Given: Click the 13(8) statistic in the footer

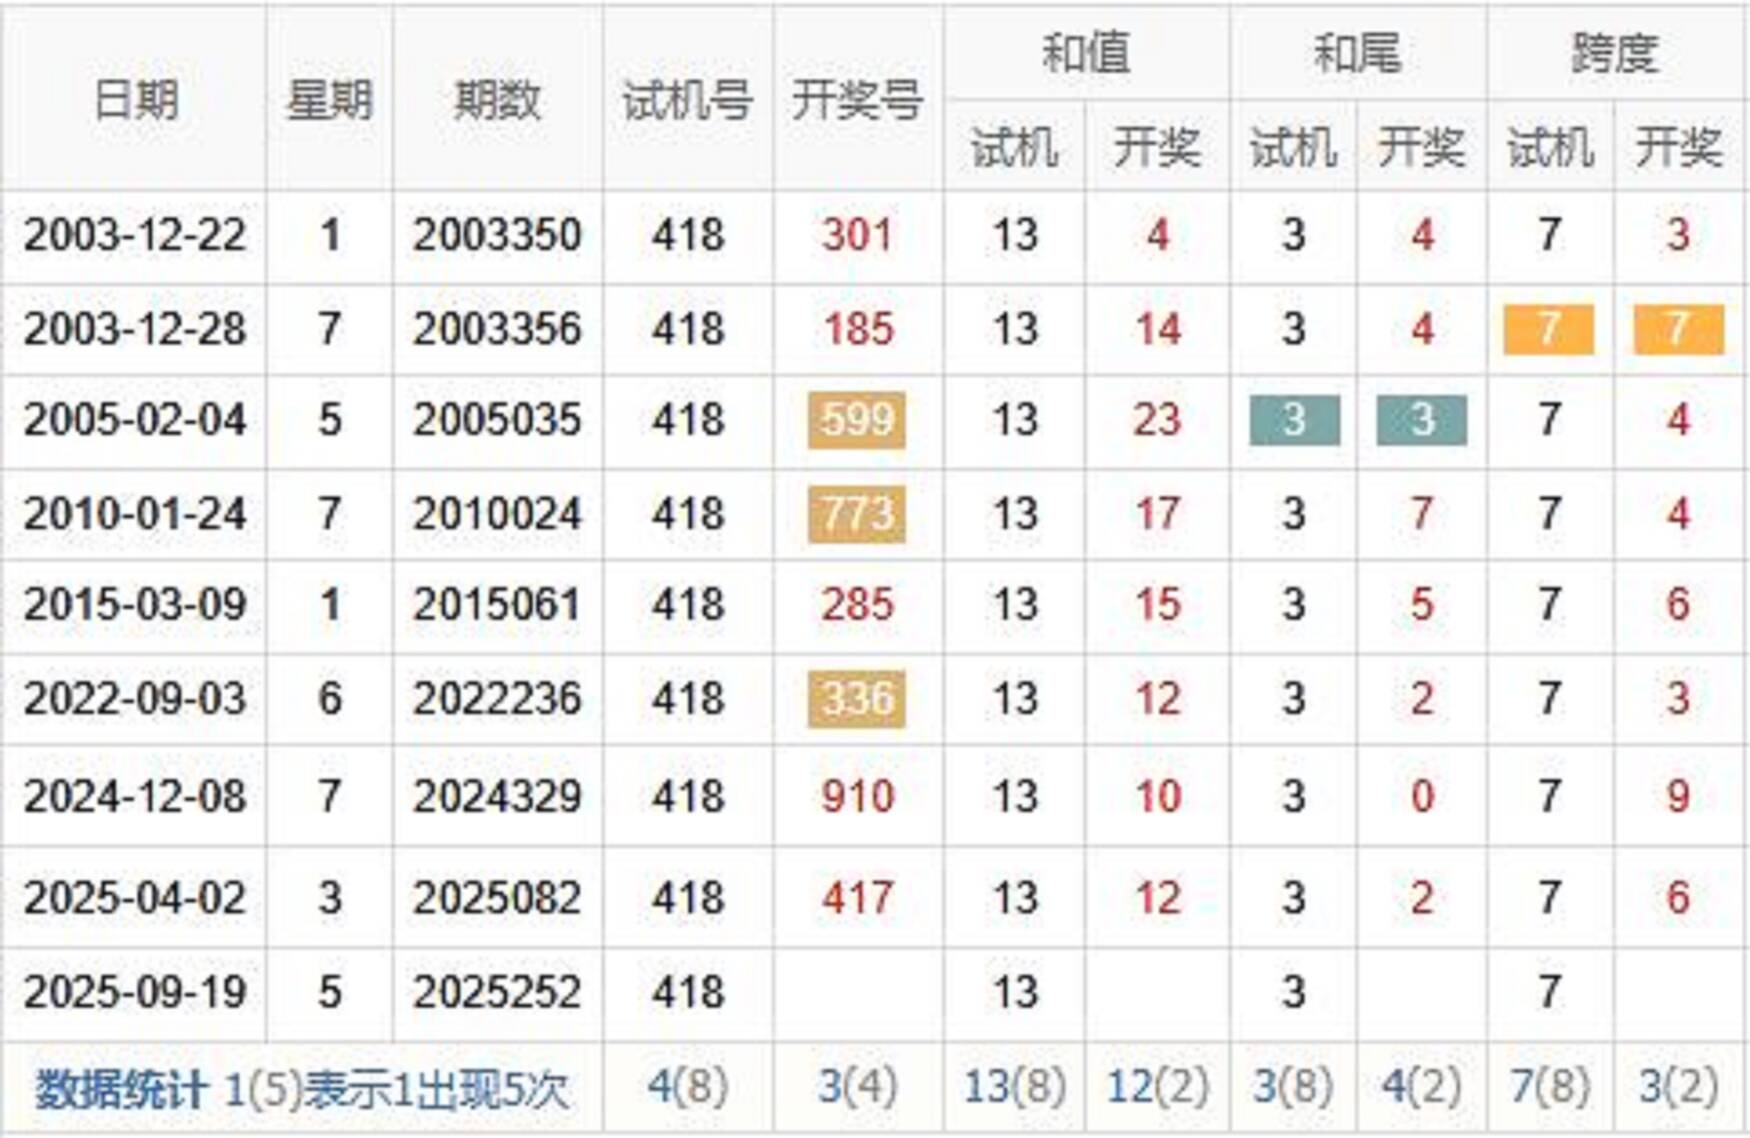Looking at the screenshot, I should click(1014, 1087).
